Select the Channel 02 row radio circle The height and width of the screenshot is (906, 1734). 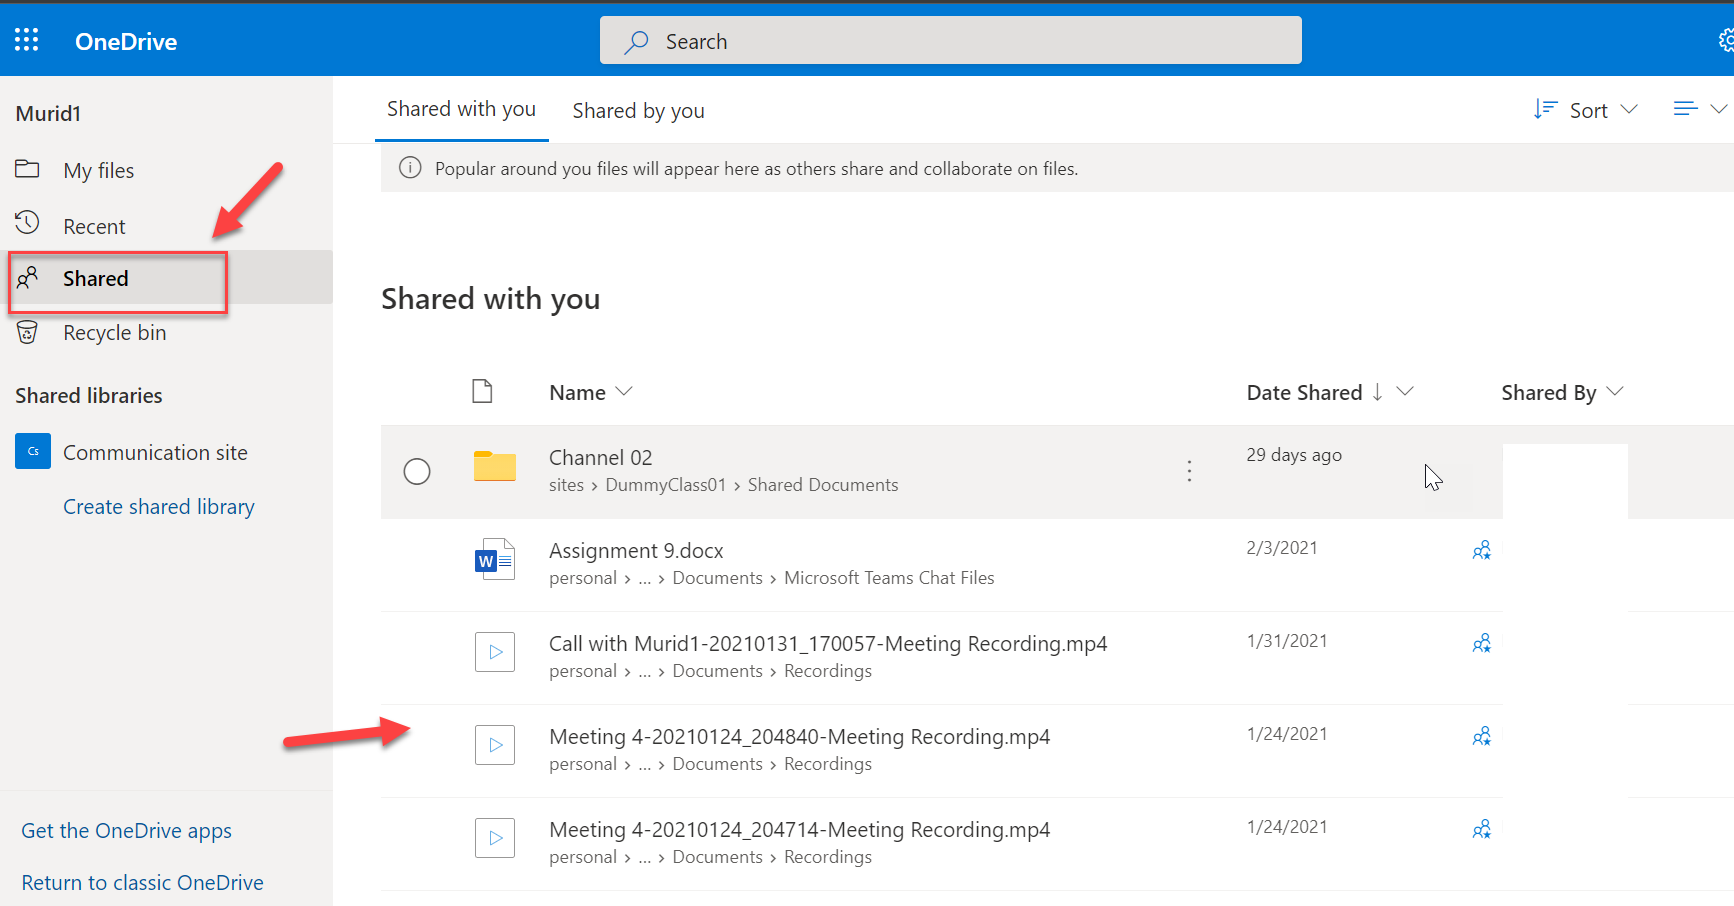click(x=417, y=471)
